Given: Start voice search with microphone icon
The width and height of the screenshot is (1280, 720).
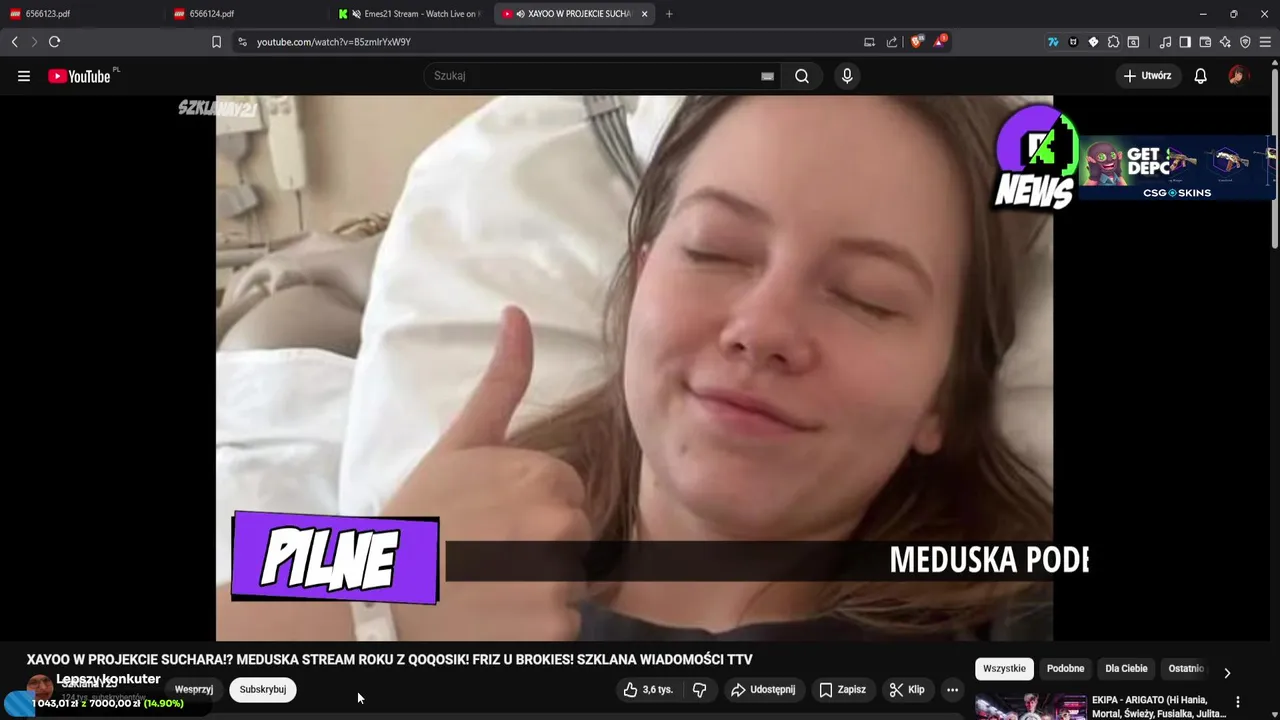Looking at the screenshot, I should pos(847,76).
